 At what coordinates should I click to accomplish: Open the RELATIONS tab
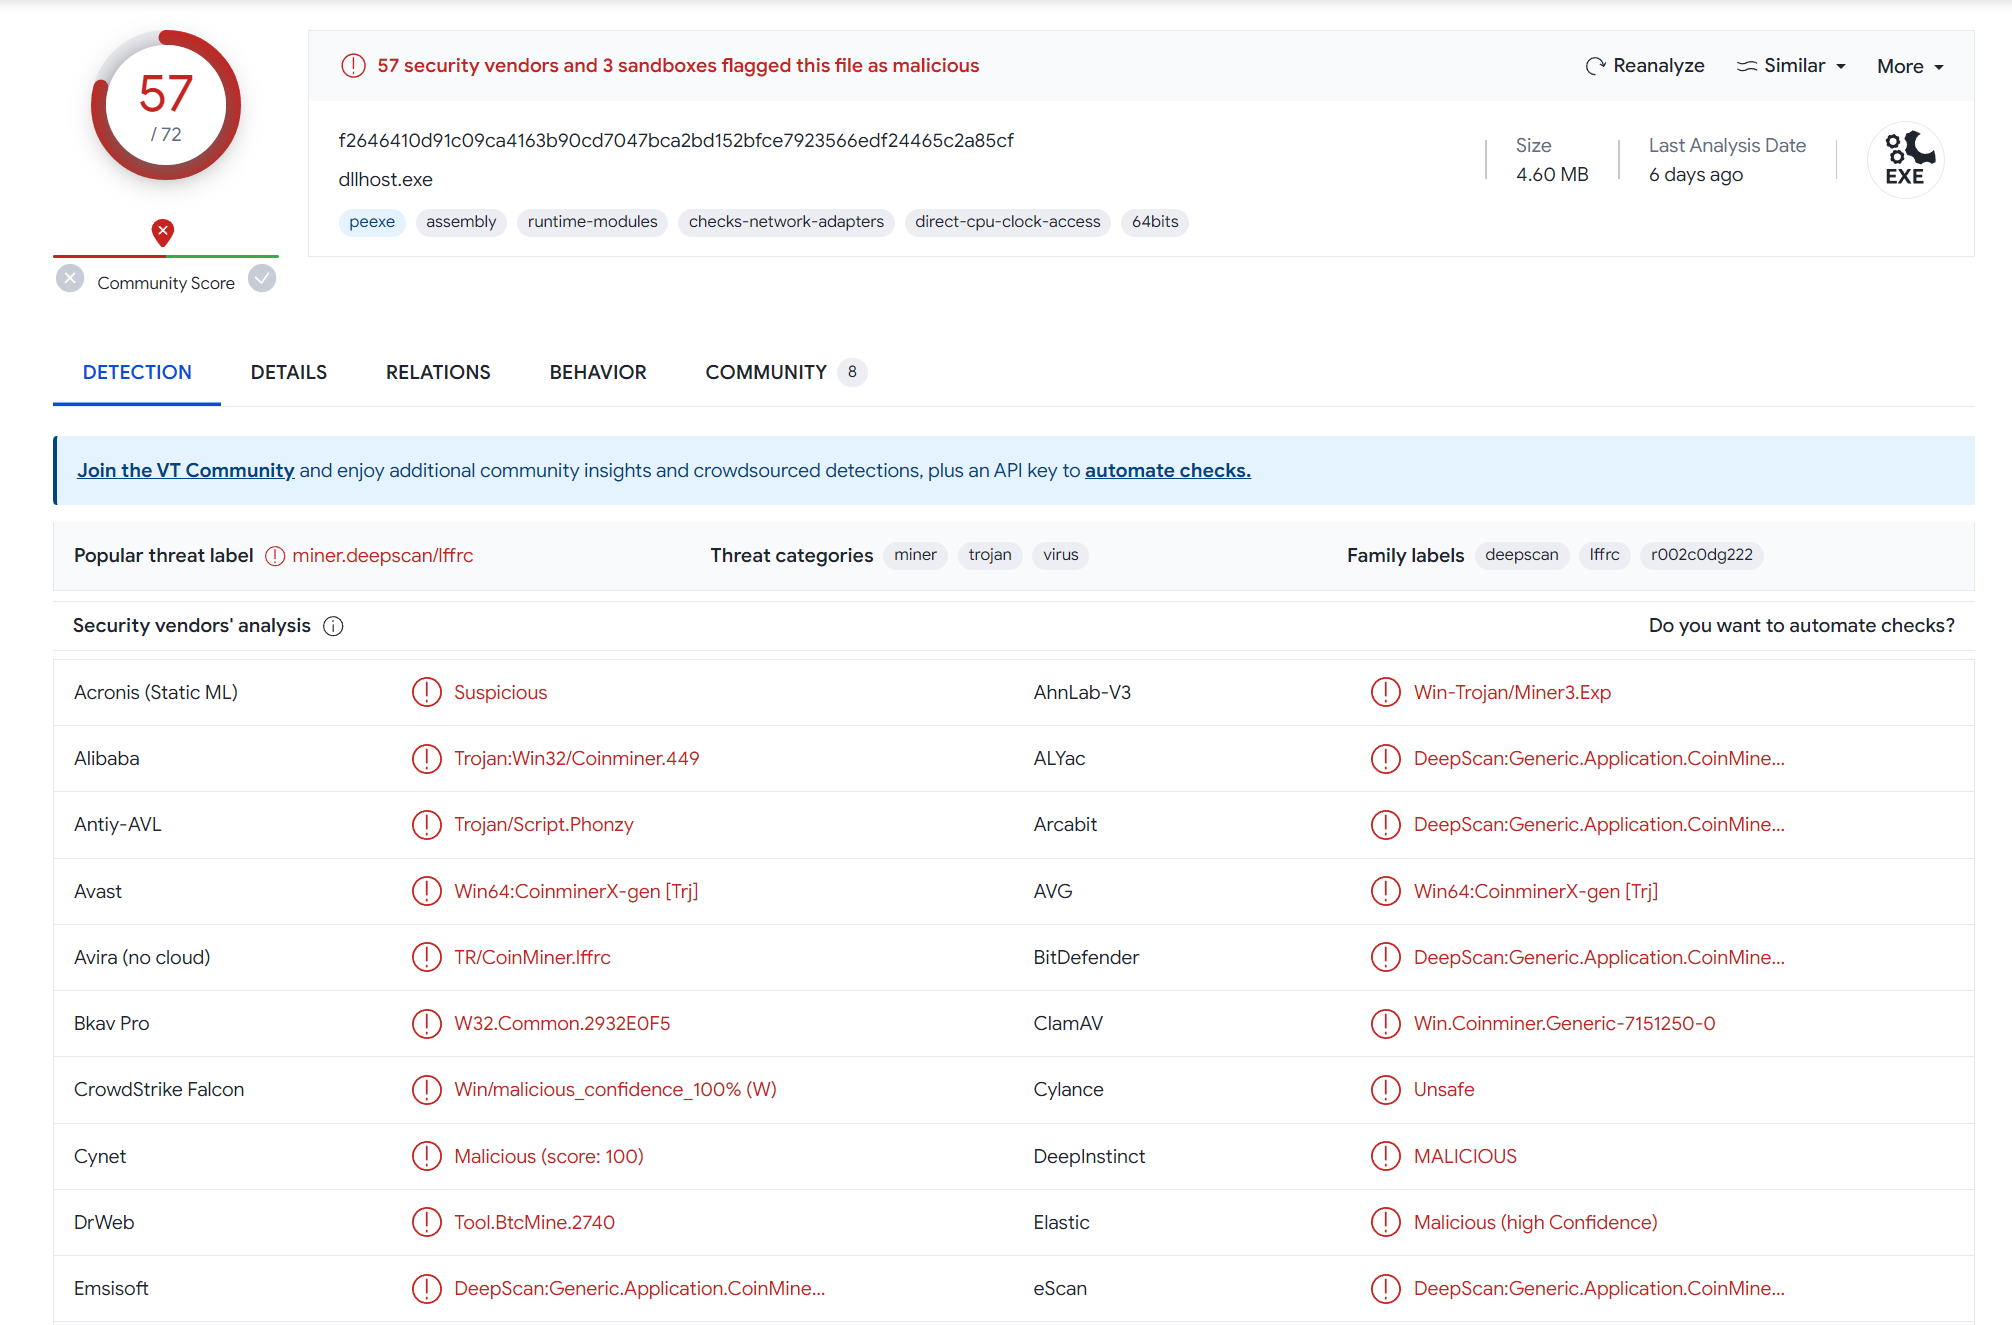438,372
